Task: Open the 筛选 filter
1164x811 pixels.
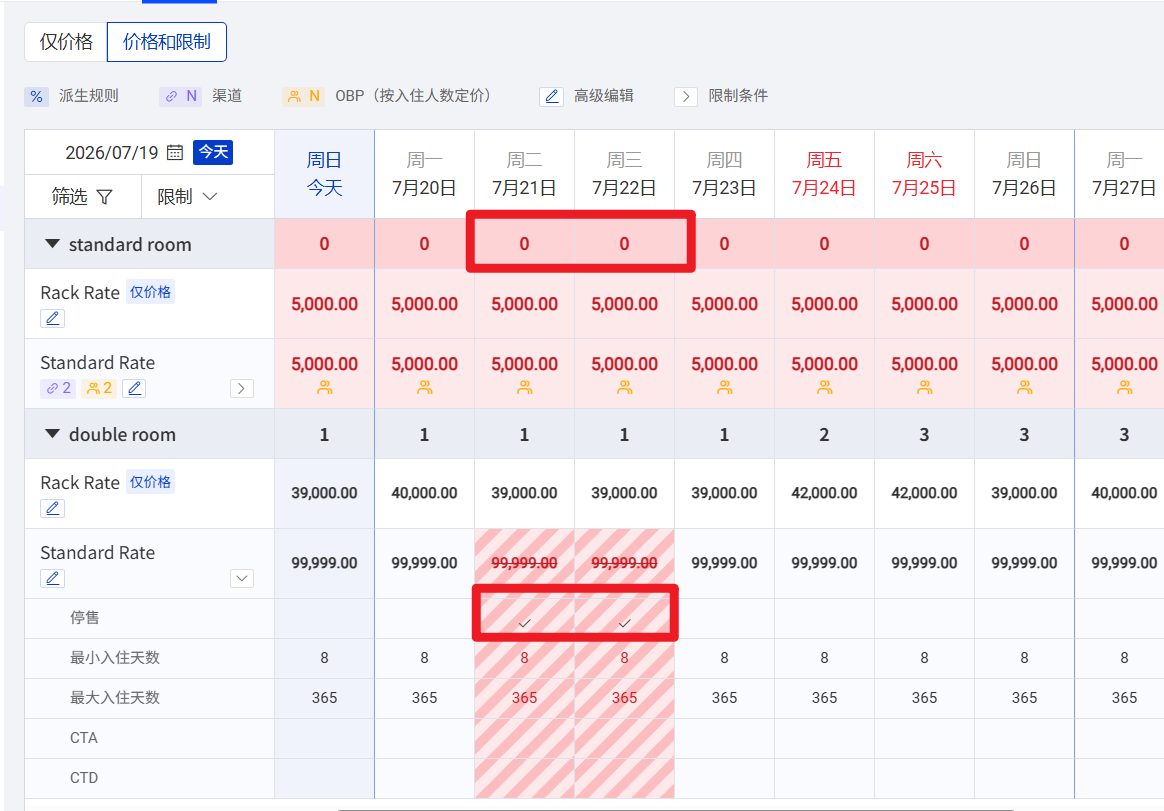Action: pos(82,197)
